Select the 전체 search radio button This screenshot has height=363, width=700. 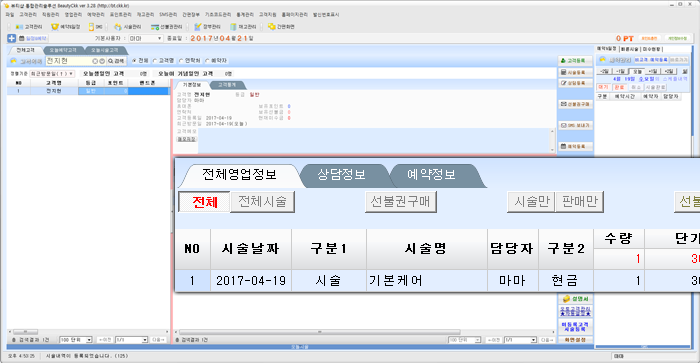click(140, 61)
